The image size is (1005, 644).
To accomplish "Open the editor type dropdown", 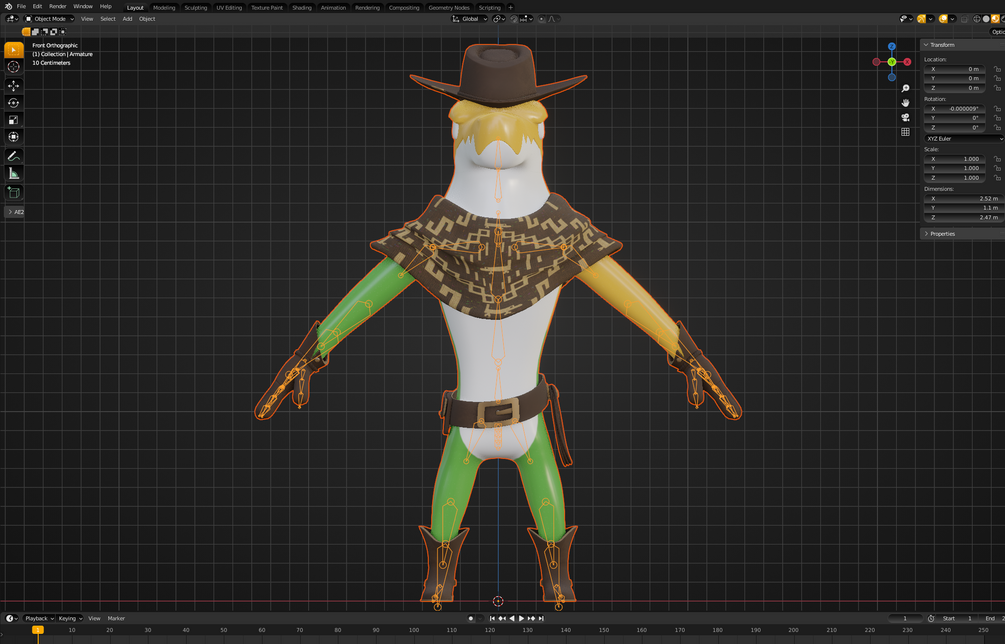I will tap(12, 19).
